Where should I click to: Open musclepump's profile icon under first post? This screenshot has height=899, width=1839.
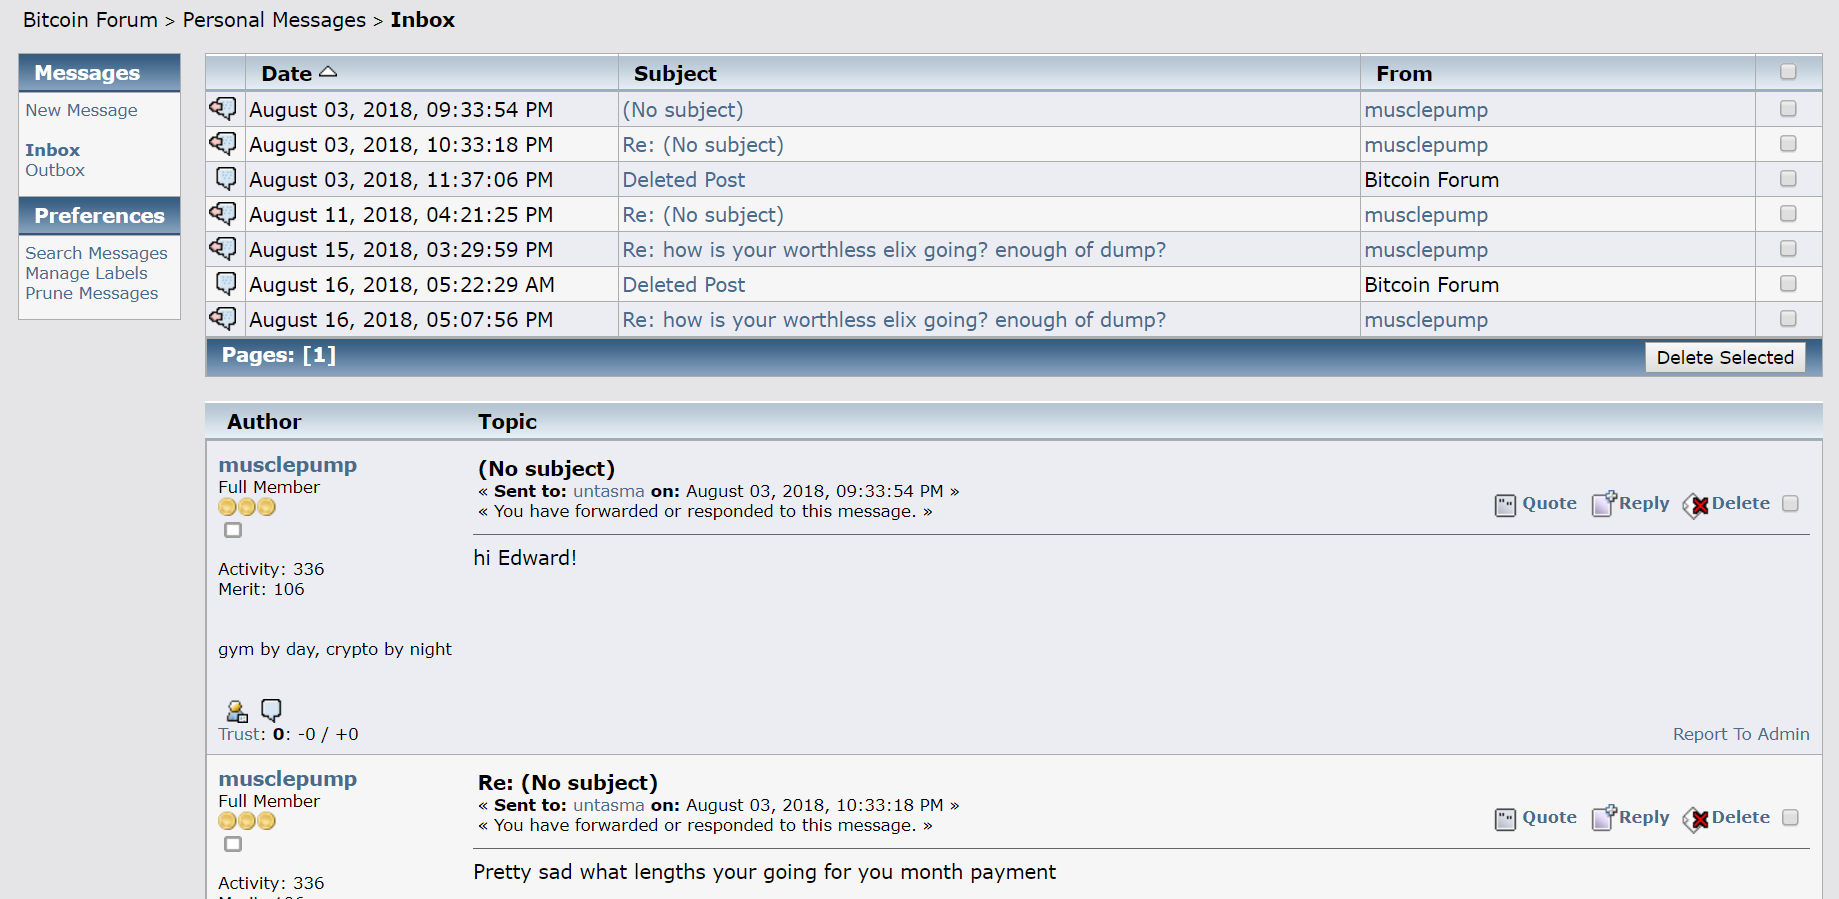(237, 711)
